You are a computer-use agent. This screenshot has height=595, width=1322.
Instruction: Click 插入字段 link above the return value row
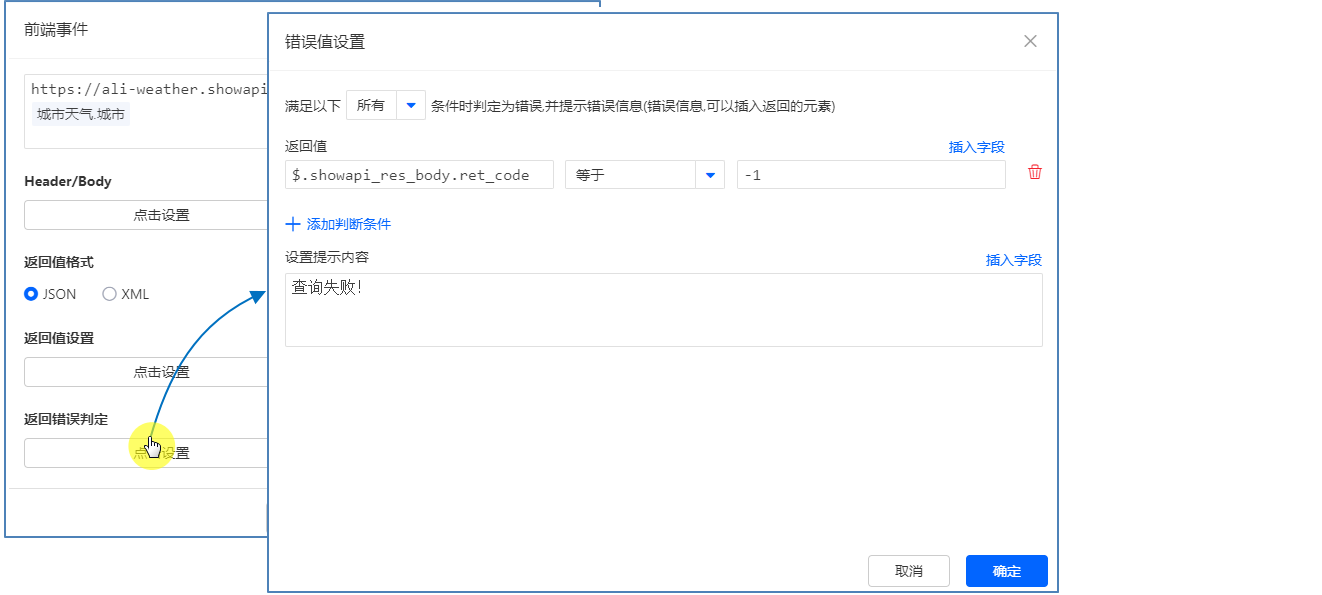pyautogui.click(x=976, y=147)
